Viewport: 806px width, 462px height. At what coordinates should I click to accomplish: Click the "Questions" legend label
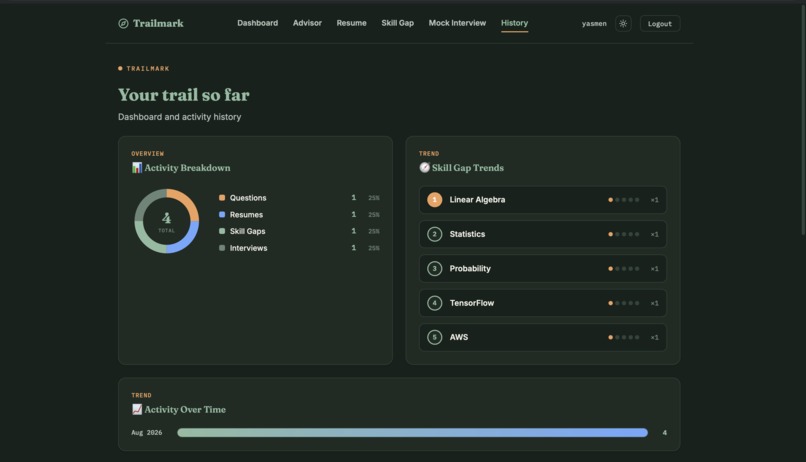(248, 197)
